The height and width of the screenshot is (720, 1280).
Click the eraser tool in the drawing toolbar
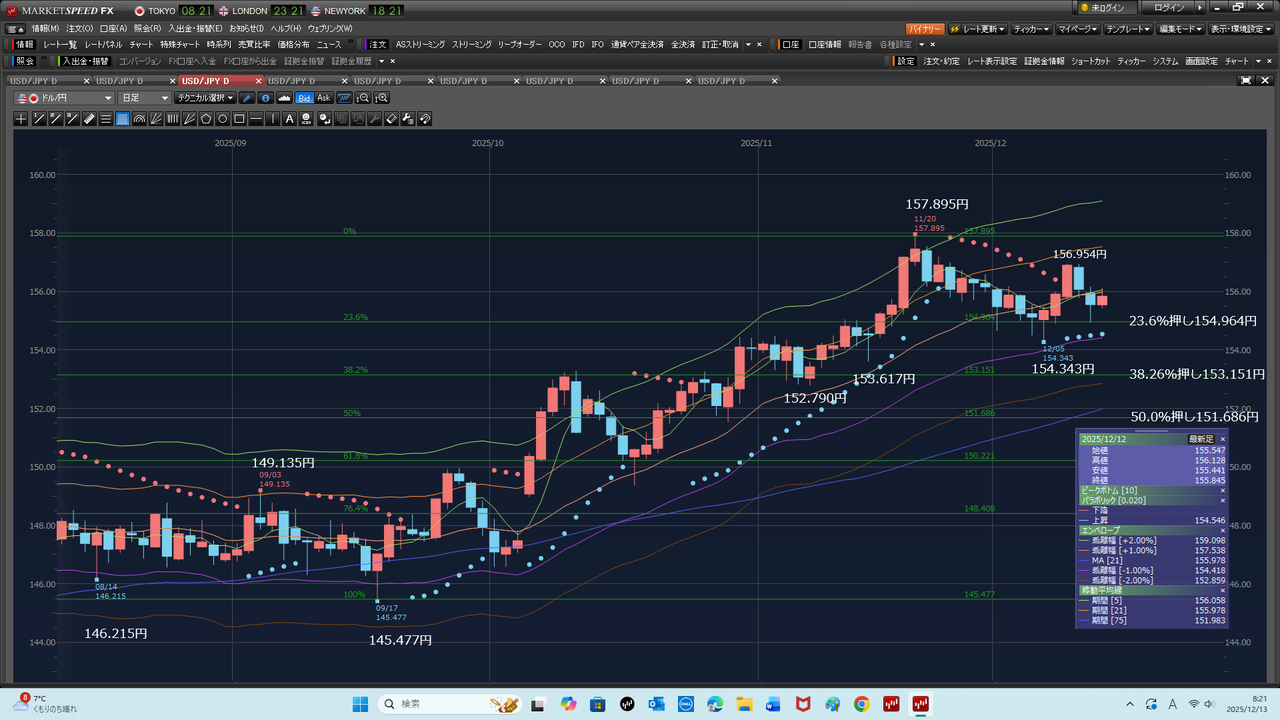391,119
